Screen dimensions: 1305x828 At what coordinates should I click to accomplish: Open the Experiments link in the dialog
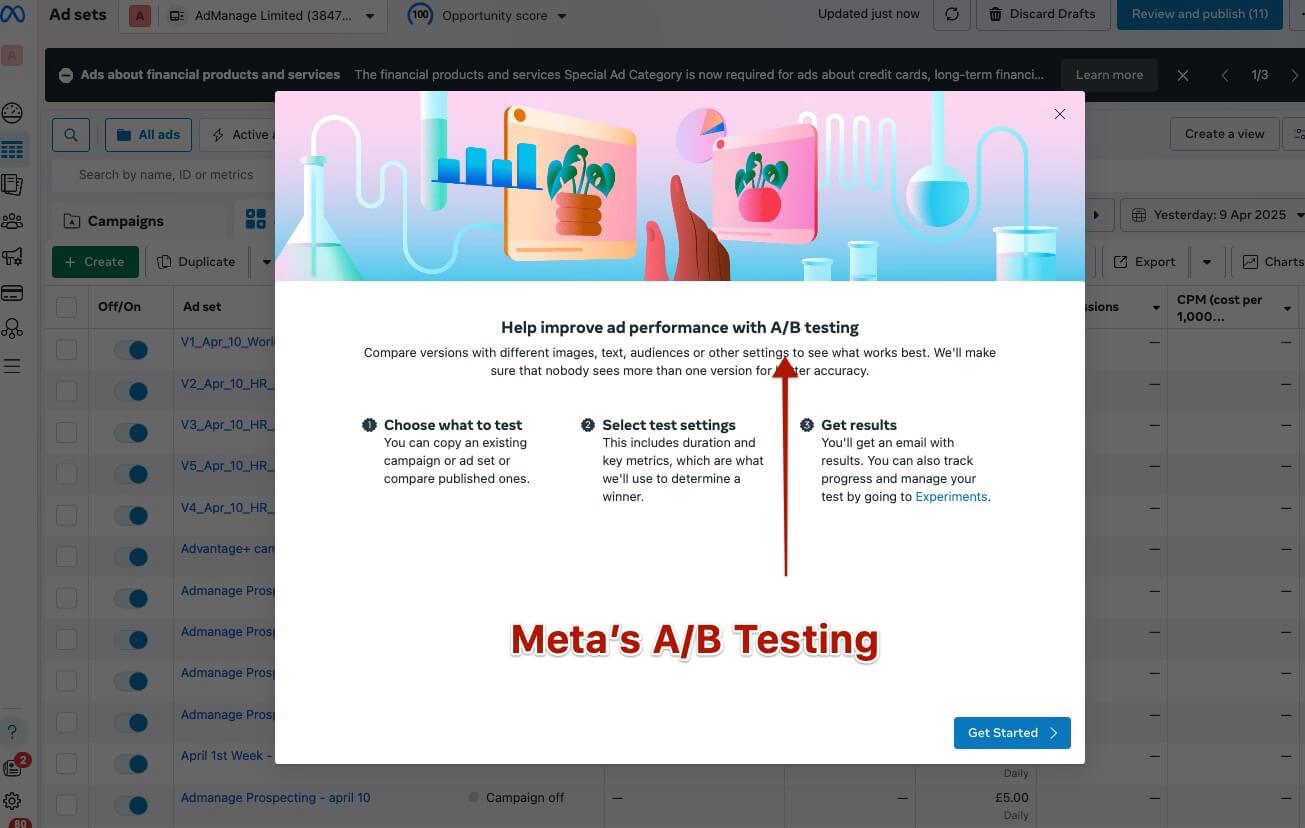pyautogui.click(x=951, y=497)
